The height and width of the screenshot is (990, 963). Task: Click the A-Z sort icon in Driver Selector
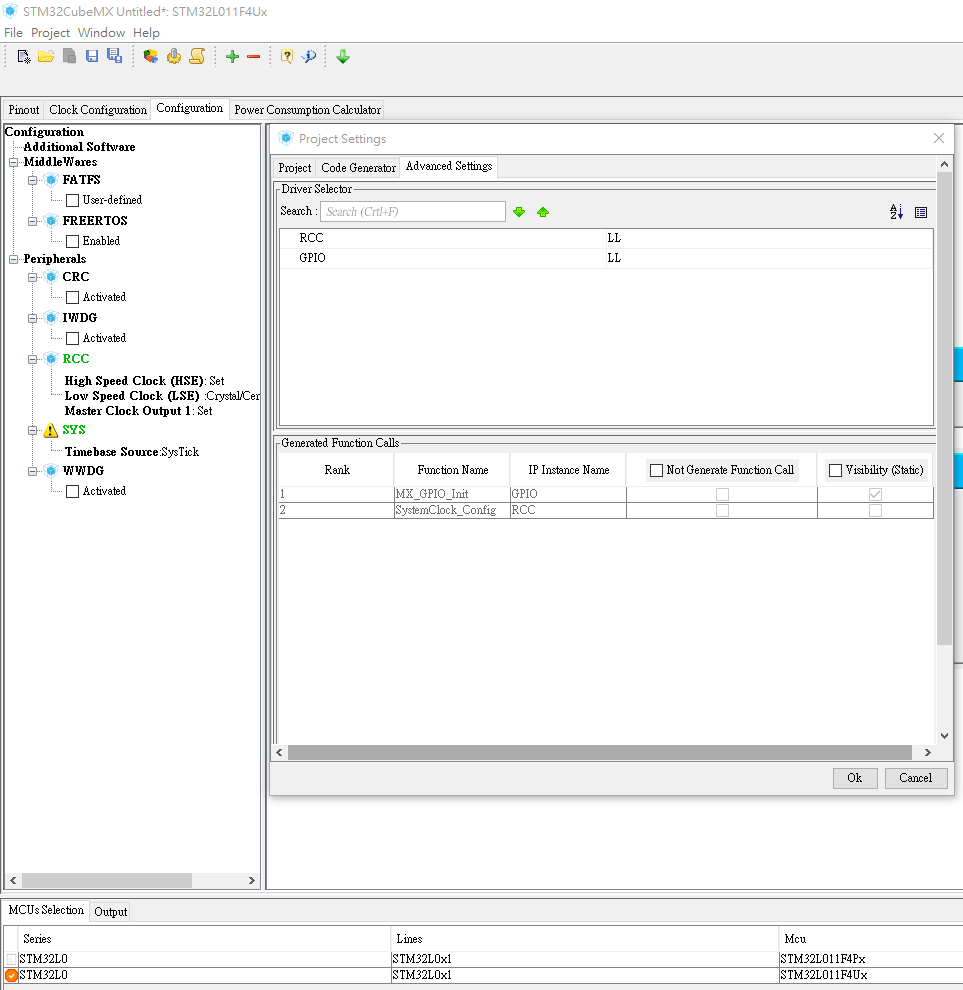tap(896, 212)
